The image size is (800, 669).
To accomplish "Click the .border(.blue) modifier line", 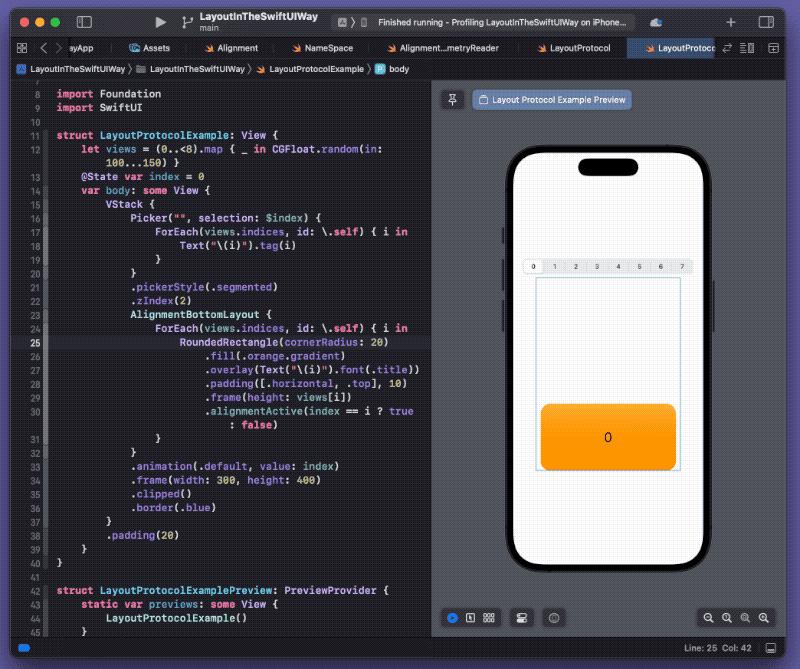I will (x=173, y=507).
